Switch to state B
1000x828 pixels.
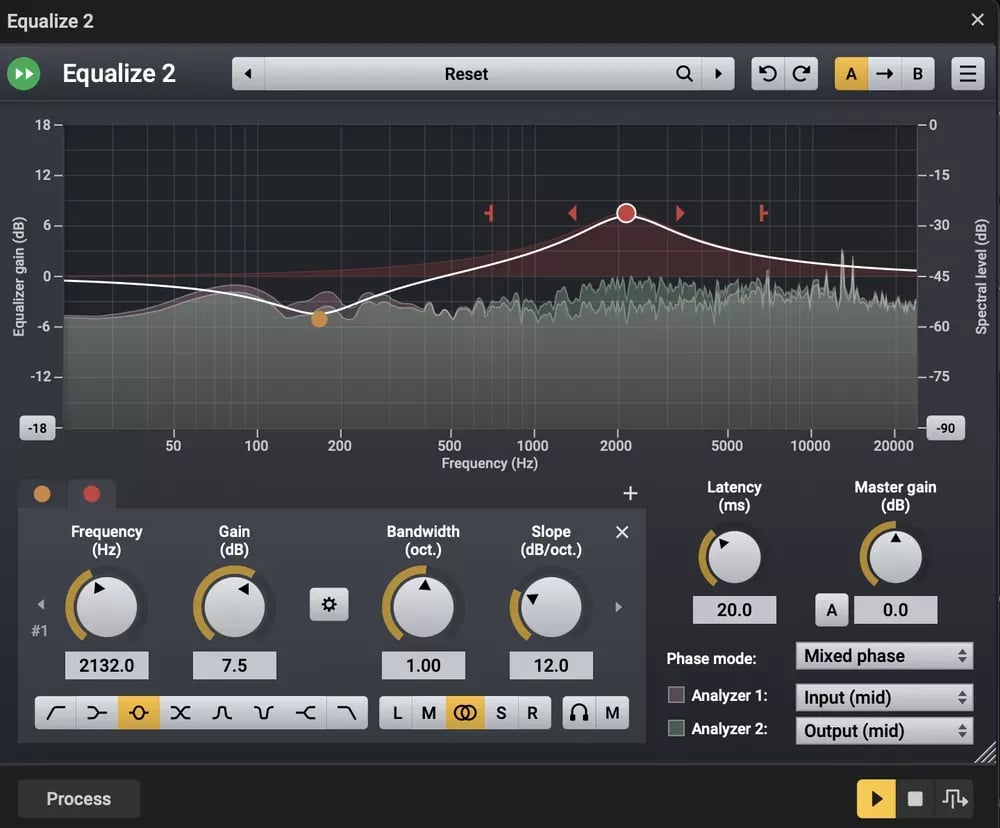pyautogui.click(x=918, y=74)
